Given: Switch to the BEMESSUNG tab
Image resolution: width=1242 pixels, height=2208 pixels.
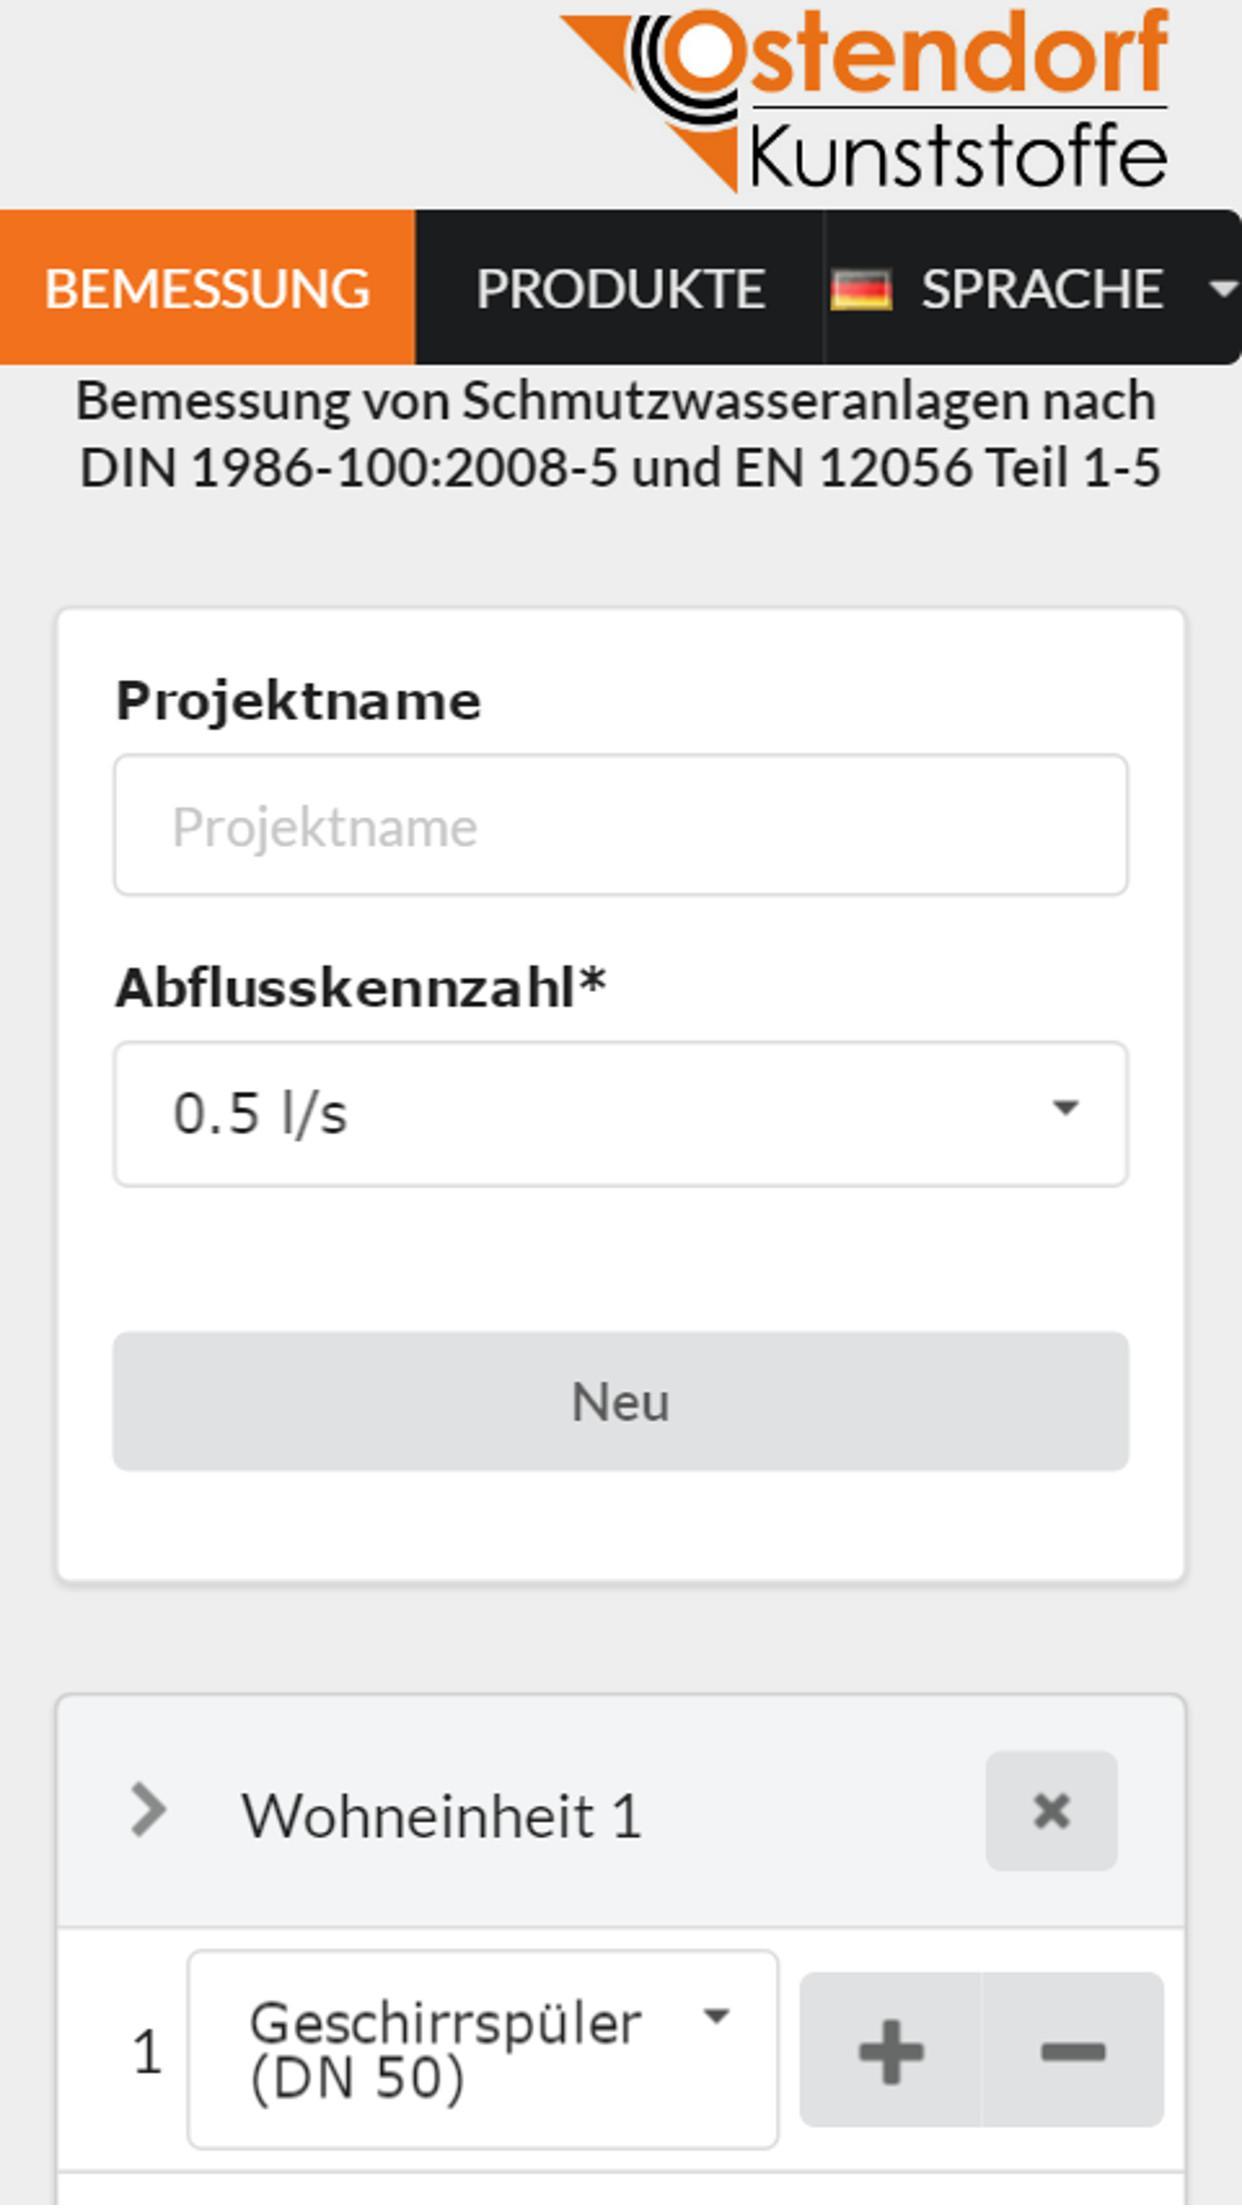Looking at the screenshot, I should (207, 288).
